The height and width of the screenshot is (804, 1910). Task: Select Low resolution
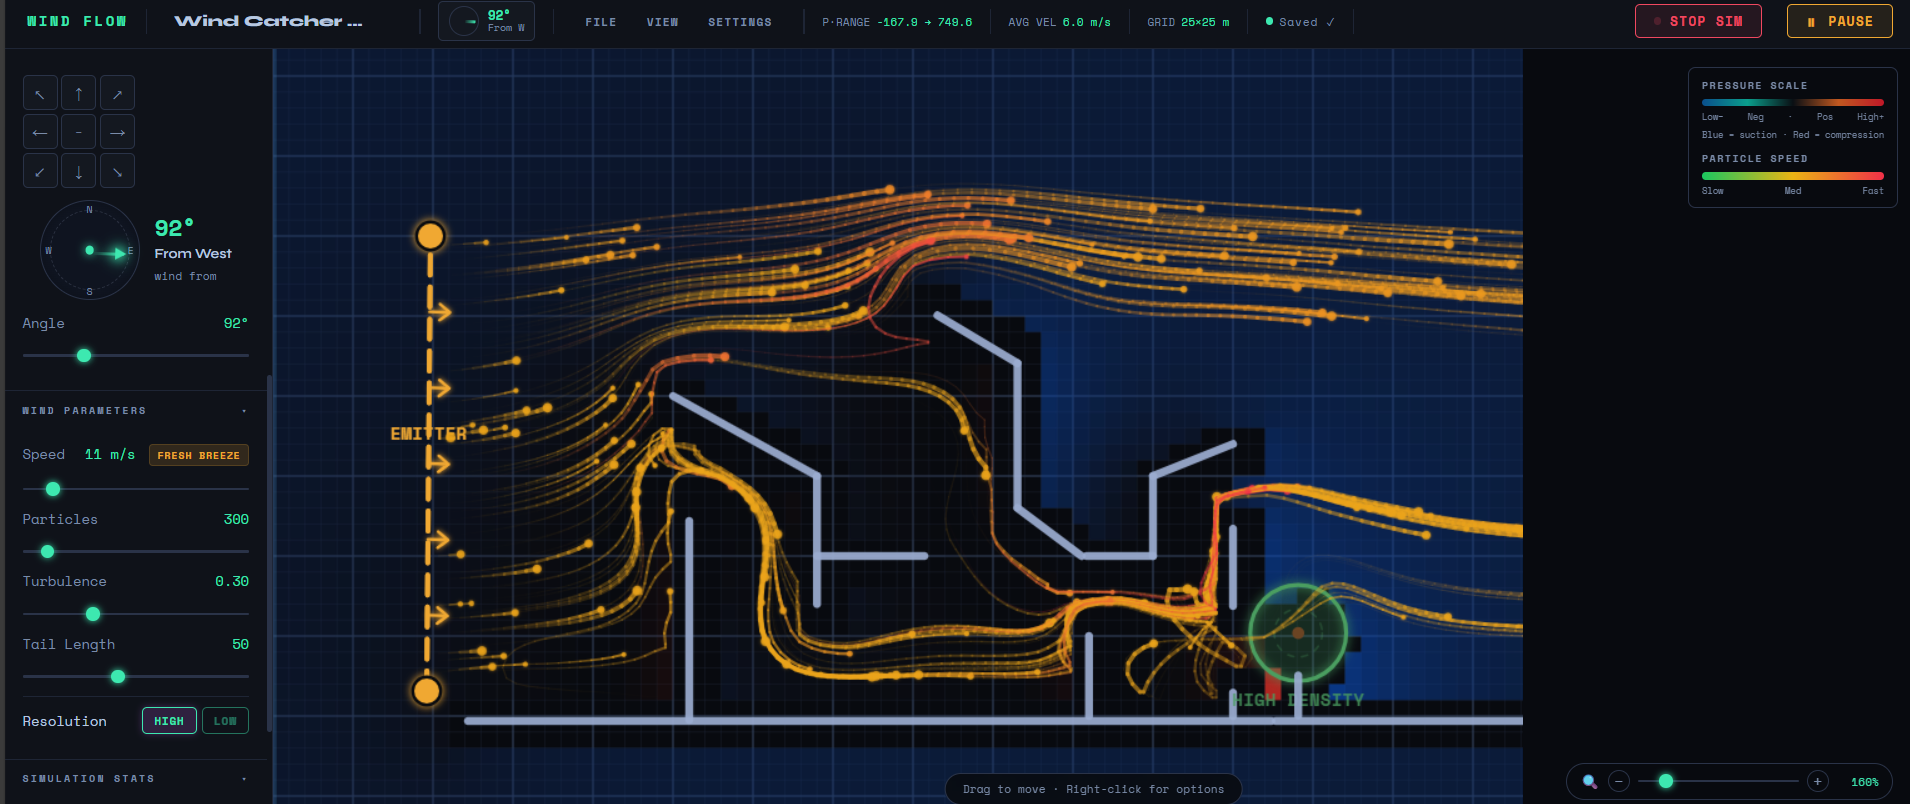pos(225,721)
